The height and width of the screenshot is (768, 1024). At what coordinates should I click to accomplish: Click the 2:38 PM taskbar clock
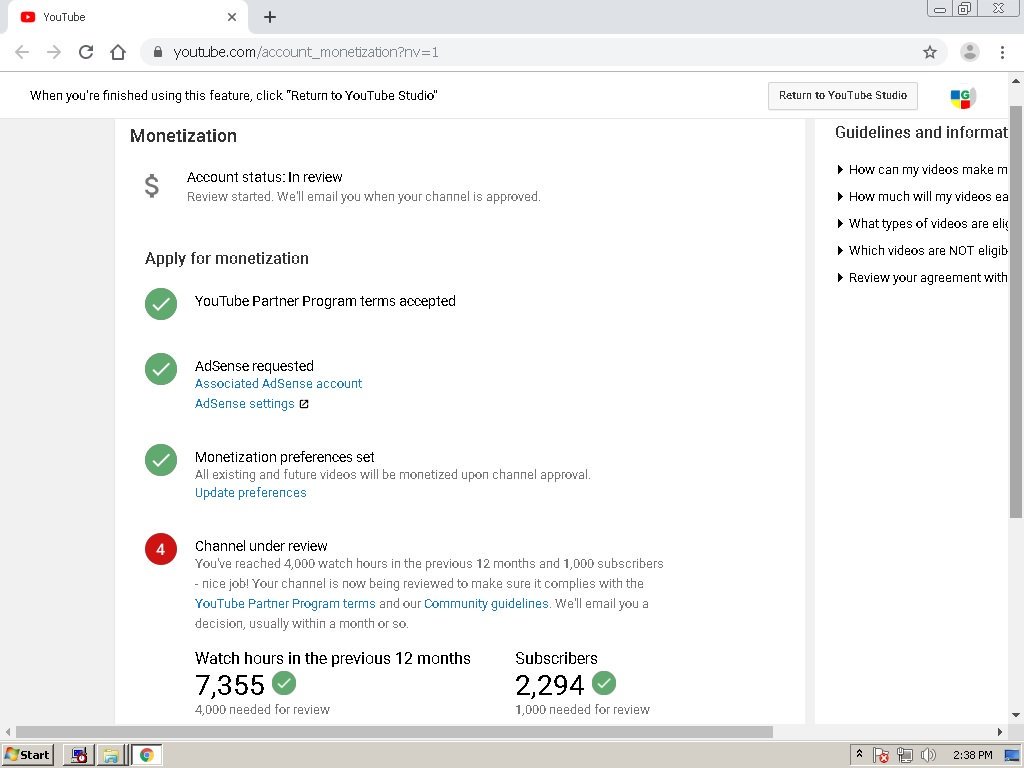pos(972,755)
